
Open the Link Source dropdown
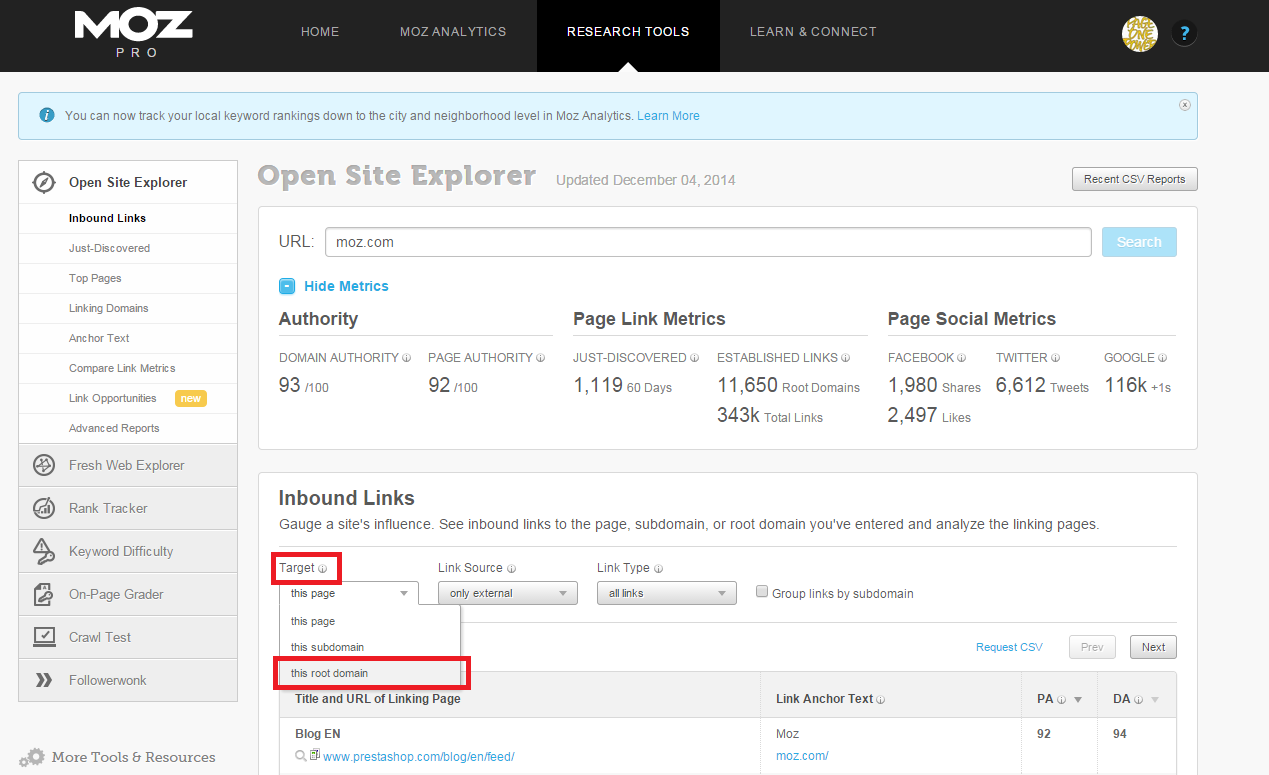[x=507, y=593]
